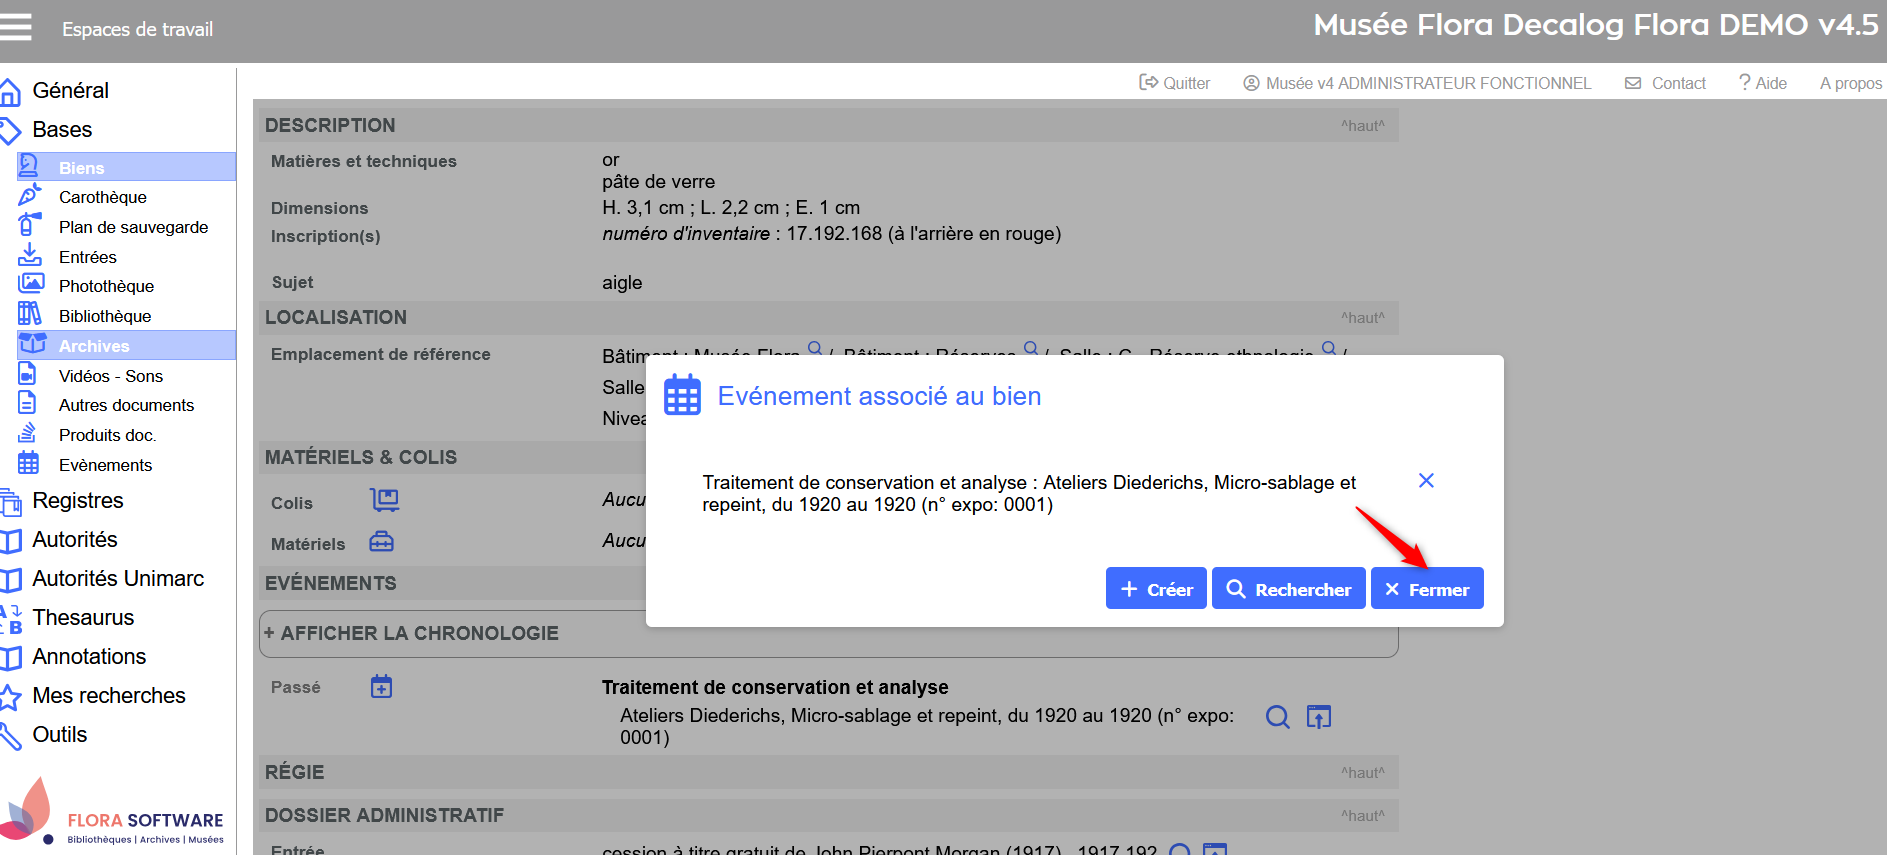Click magnifier next to Bâtiment Musée Flora
1887x855 pixels.
coord(815,349)
